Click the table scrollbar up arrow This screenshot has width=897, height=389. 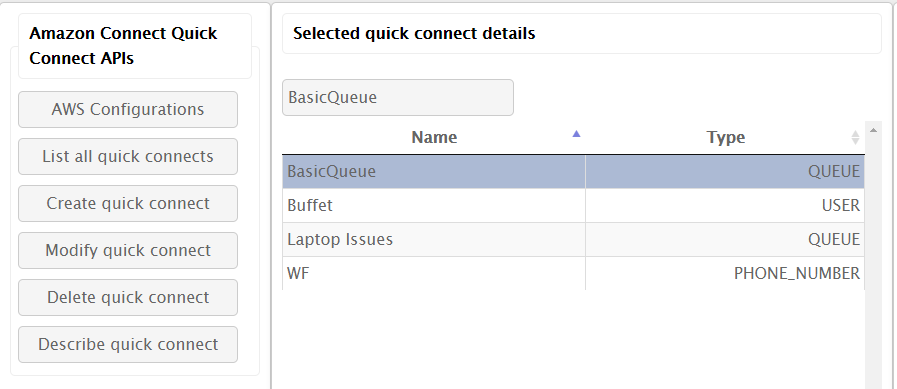[x=873, y=130]
